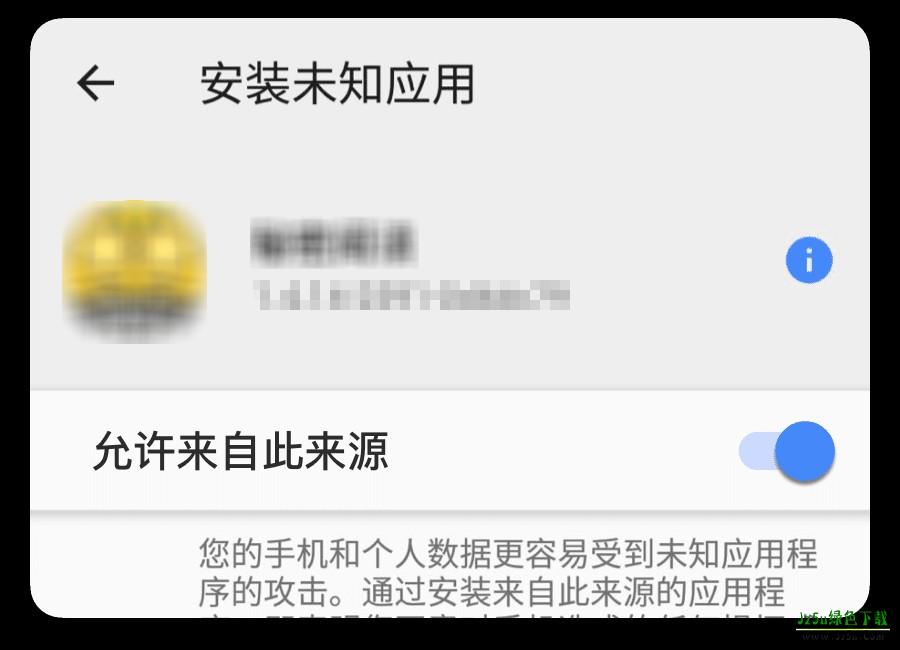Click the partially hidden third warning line
The height and width of the screenshot is (650, 900).
pyautogui.click(x=494, y=616)
